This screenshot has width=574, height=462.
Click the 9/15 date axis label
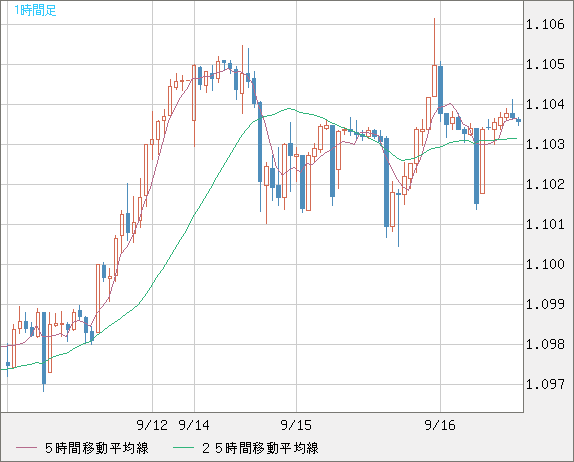pos(296,425)
